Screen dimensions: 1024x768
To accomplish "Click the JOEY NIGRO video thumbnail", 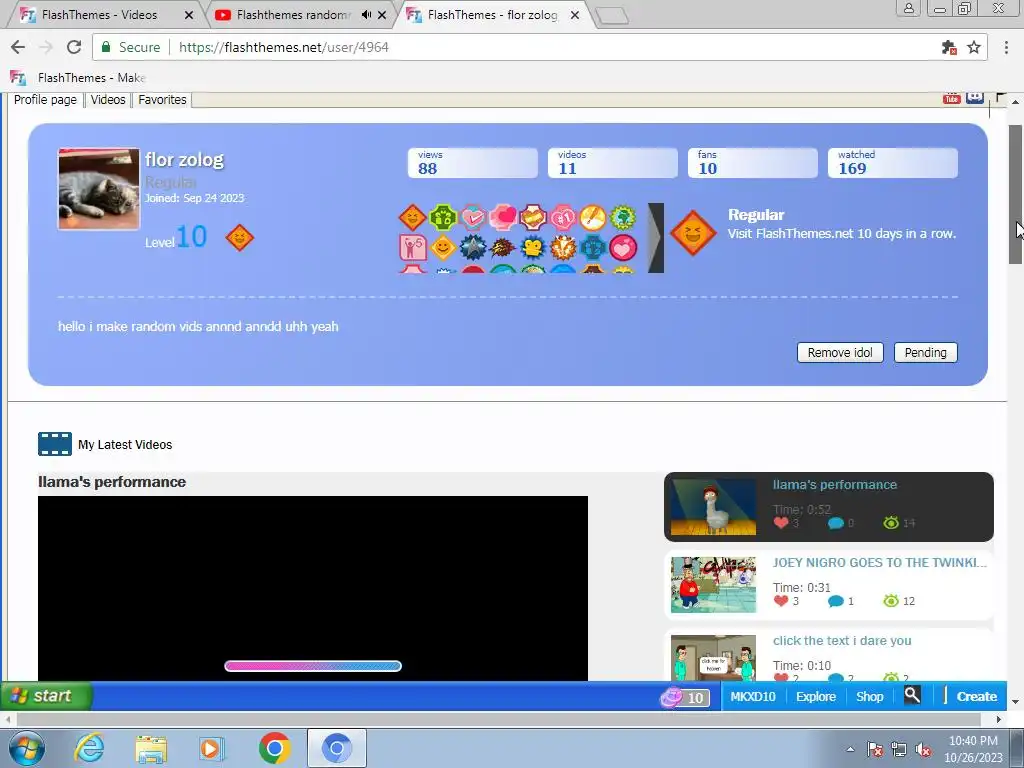I will pos(713,584).
